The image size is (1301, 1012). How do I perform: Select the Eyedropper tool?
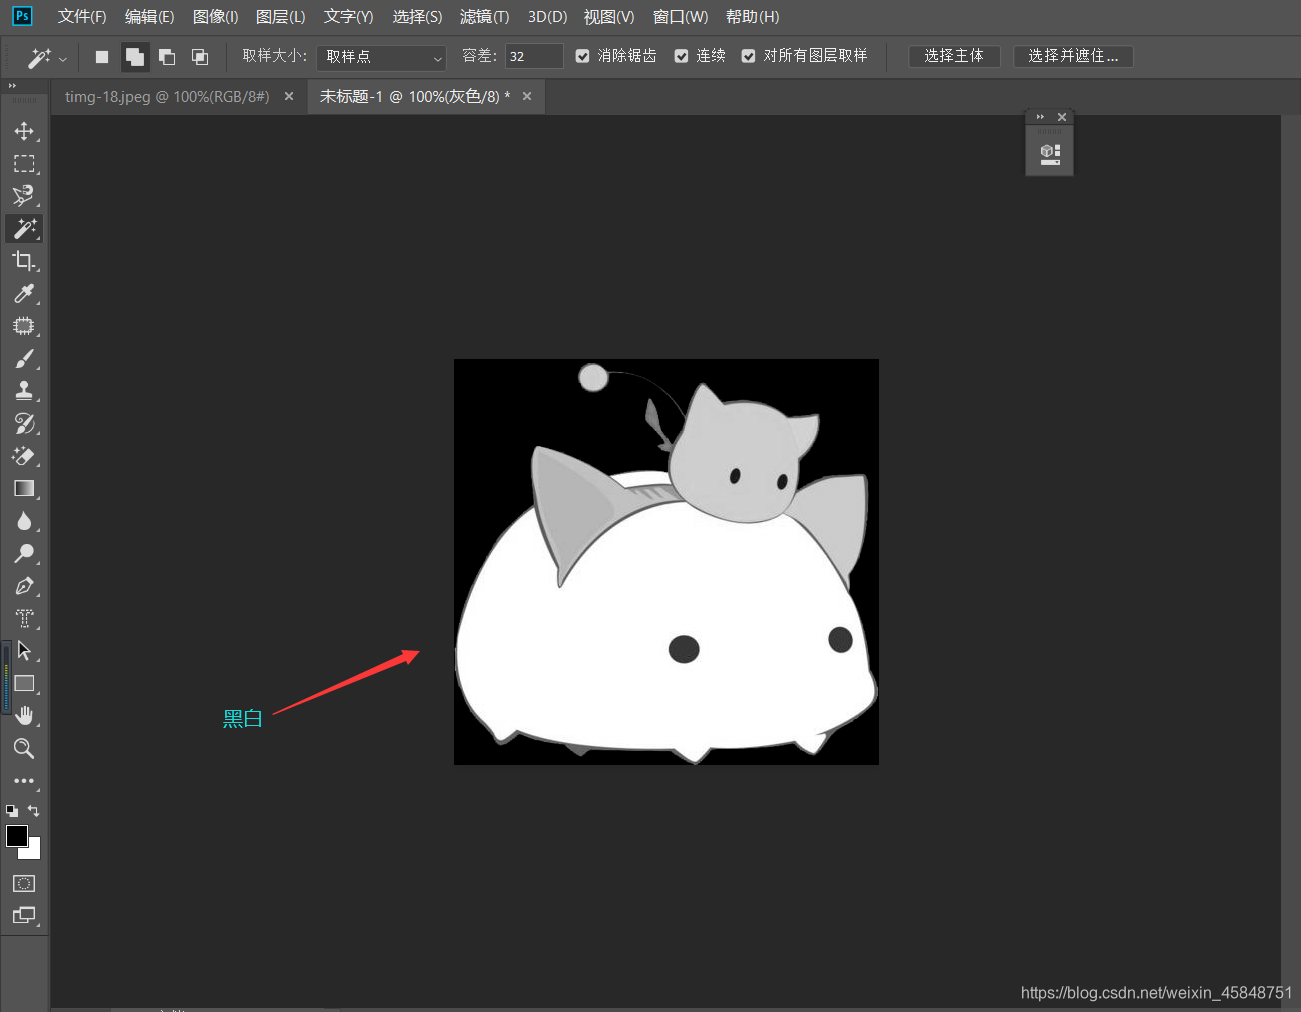tap(24, 293)
